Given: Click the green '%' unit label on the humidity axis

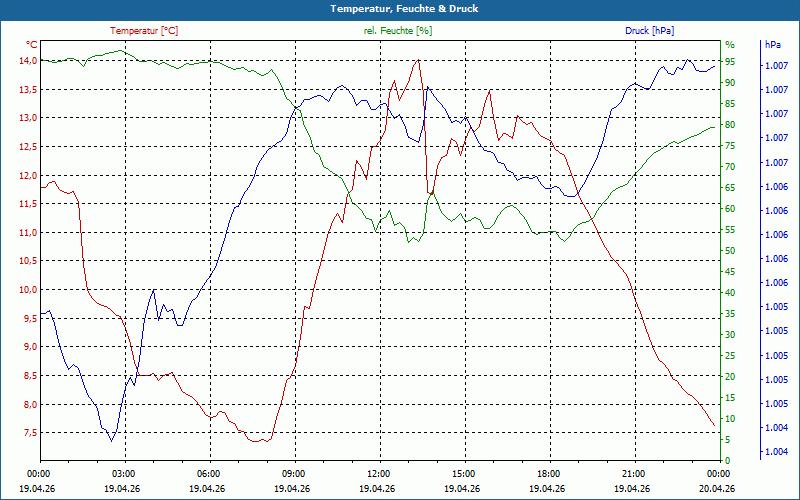Looking at the screenshot, I should pyautogui.click(x=730, y=45).
